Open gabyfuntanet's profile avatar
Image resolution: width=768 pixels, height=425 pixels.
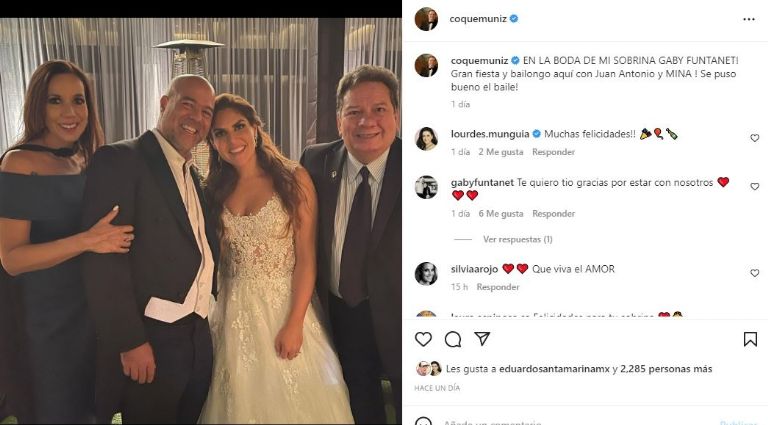[426, 187]
